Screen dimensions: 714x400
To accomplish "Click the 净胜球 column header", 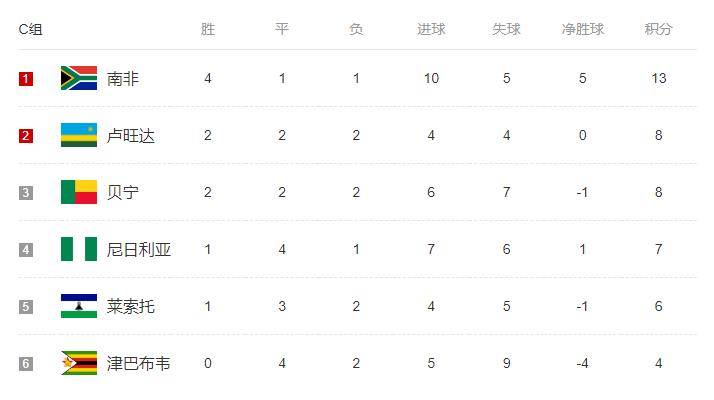I will tap(582, 29).
